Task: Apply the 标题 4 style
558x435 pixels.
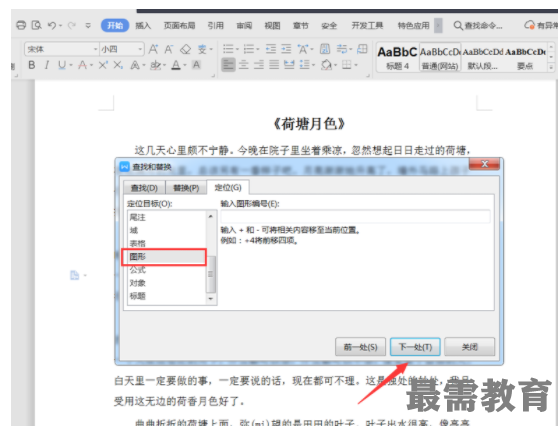Action: [397, 58]
